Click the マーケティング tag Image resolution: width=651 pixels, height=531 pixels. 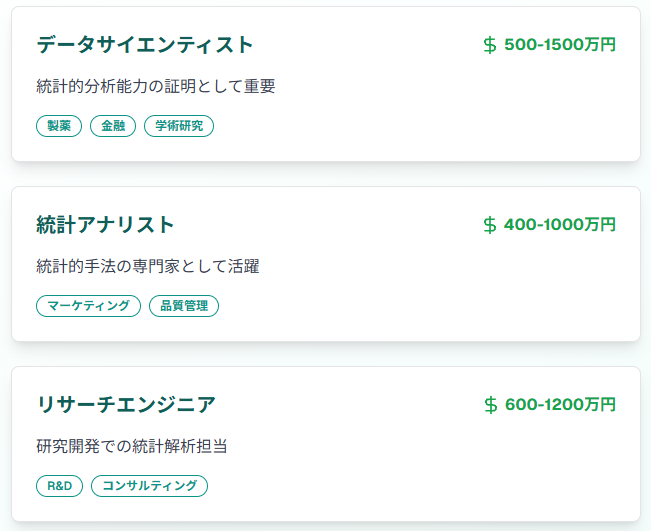point(88,306)
